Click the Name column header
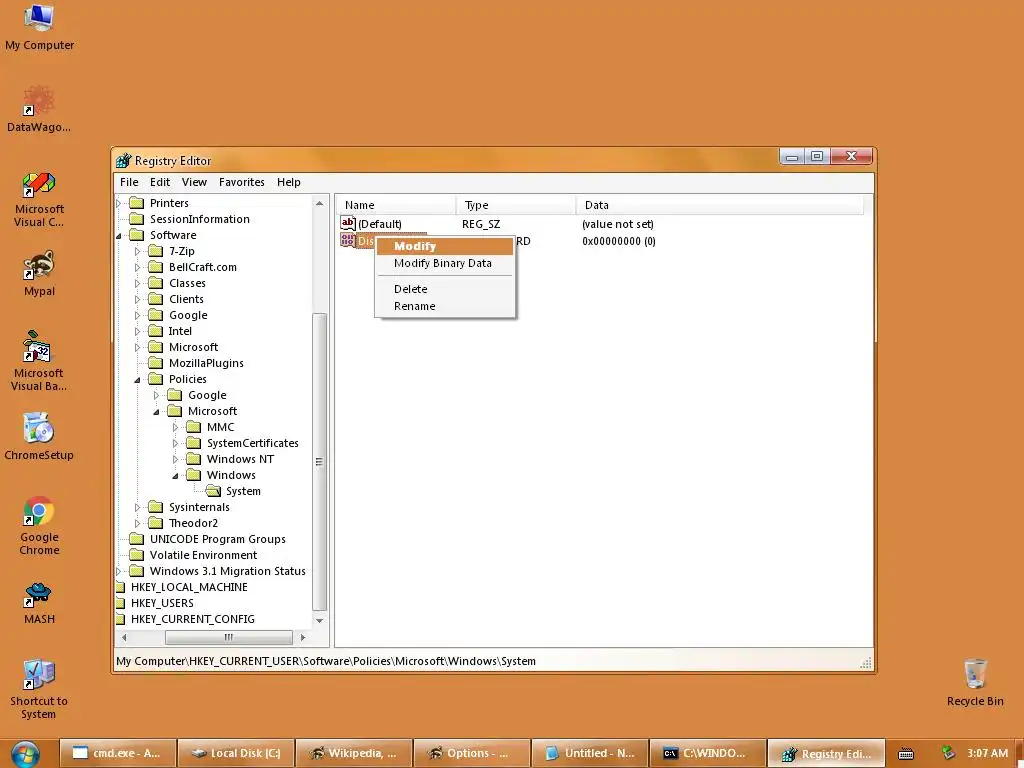This screenshot has height=768, width=1024. 396,205
